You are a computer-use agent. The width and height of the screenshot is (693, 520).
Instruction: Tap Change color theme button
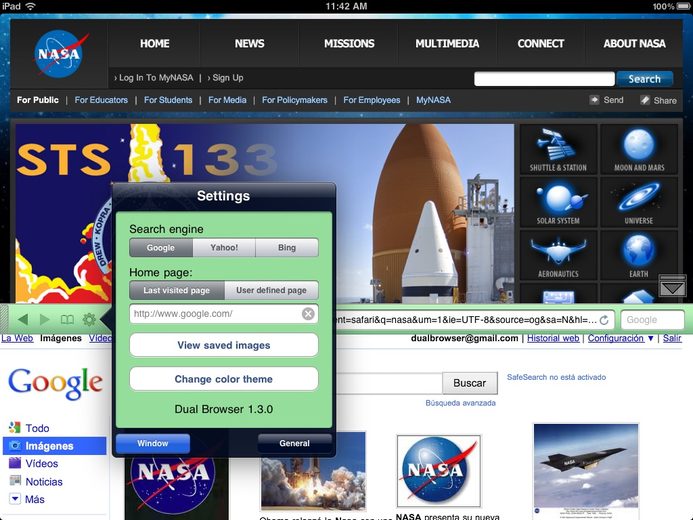pyautogui.click(x=224, y=379)
